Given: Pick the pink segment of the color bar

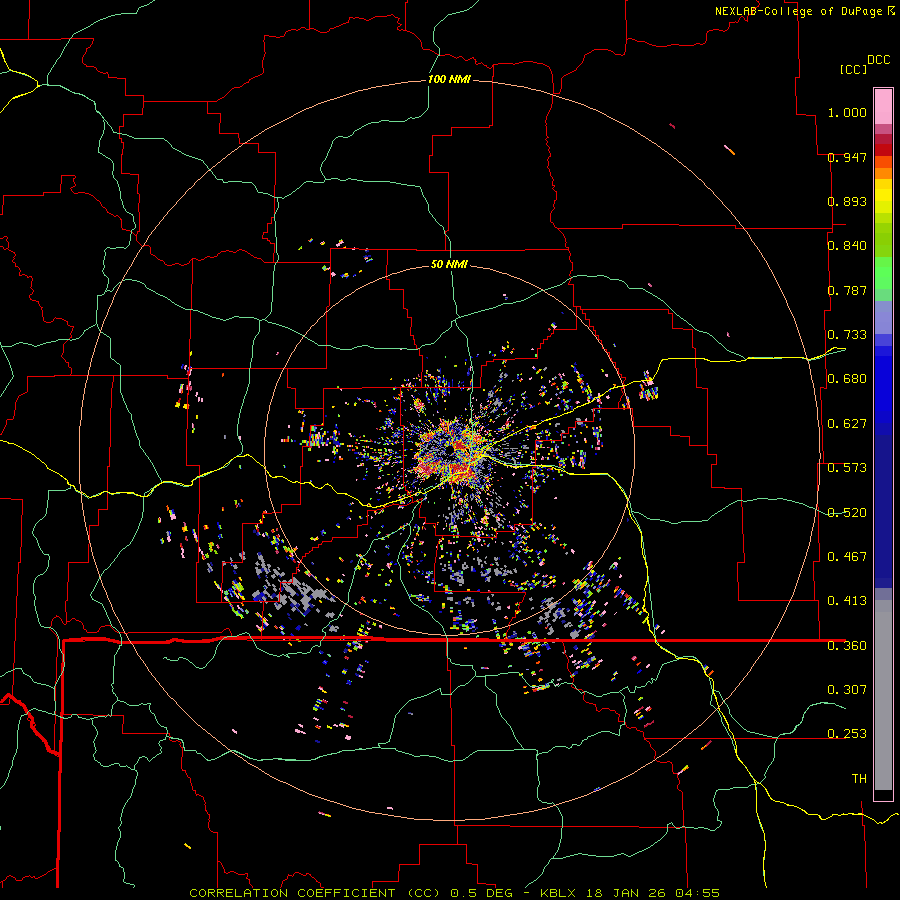Looking at the screenshot, I should click(883, 106).
